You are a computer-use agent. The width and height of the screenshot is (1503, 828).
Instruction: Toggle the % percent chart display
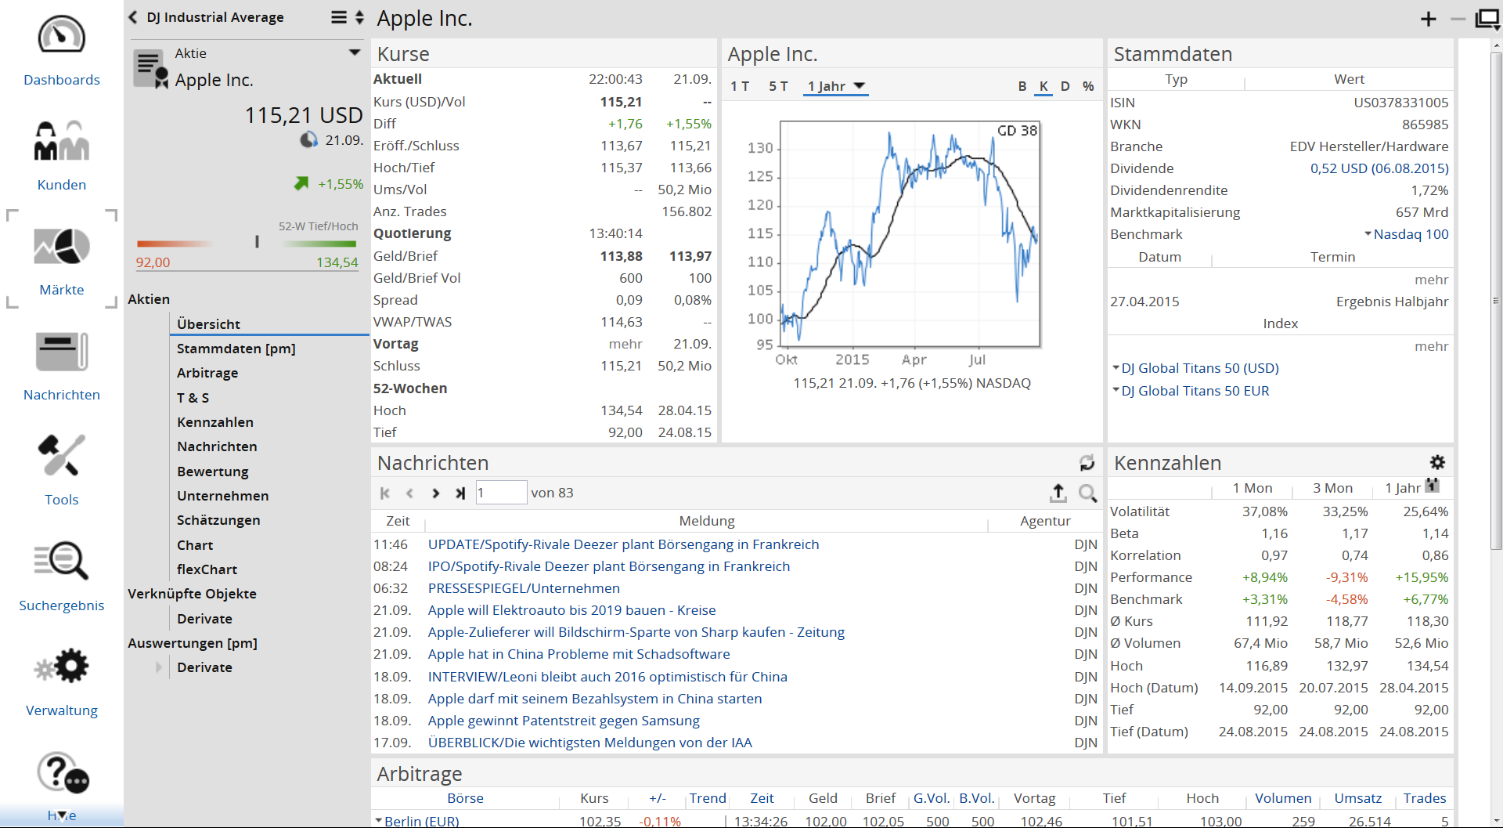pyautogui.click(x=1088, y=86)
